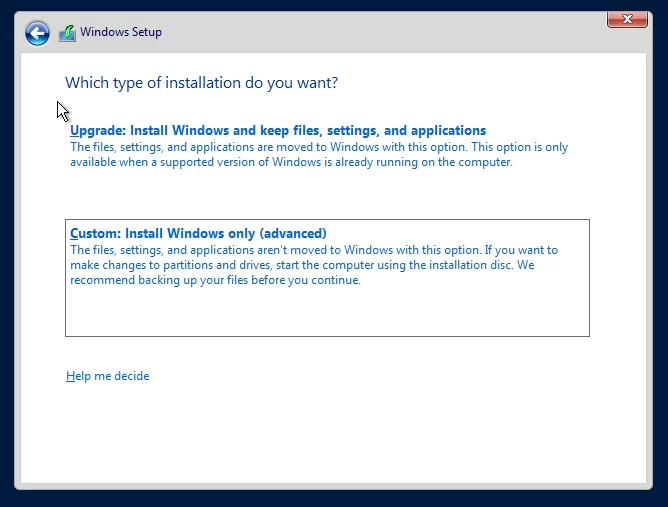Viewport: 668px width, 507px height.
Task: Click Custom description about backing up your files
Action: [314, 265]
